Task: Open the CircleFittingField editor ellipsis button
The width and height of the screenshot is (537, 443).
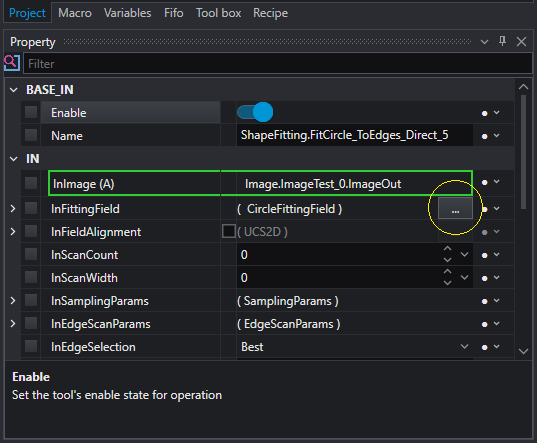Action: (455, 208)
